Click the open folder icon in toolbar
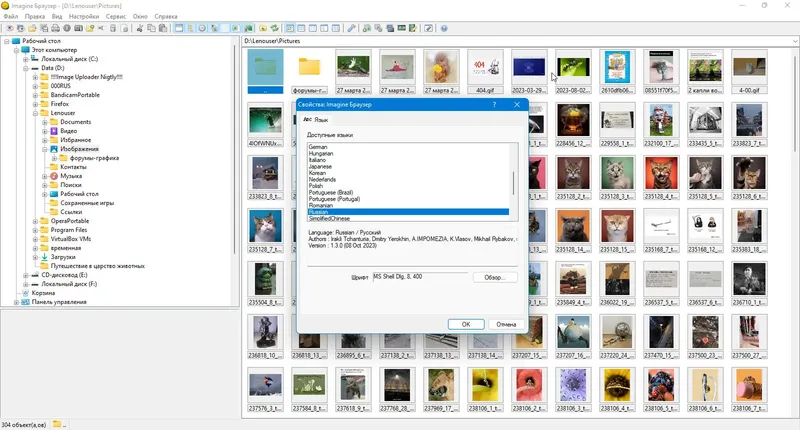The width and height of the screenshot is (800, 430). click(32, 28)
